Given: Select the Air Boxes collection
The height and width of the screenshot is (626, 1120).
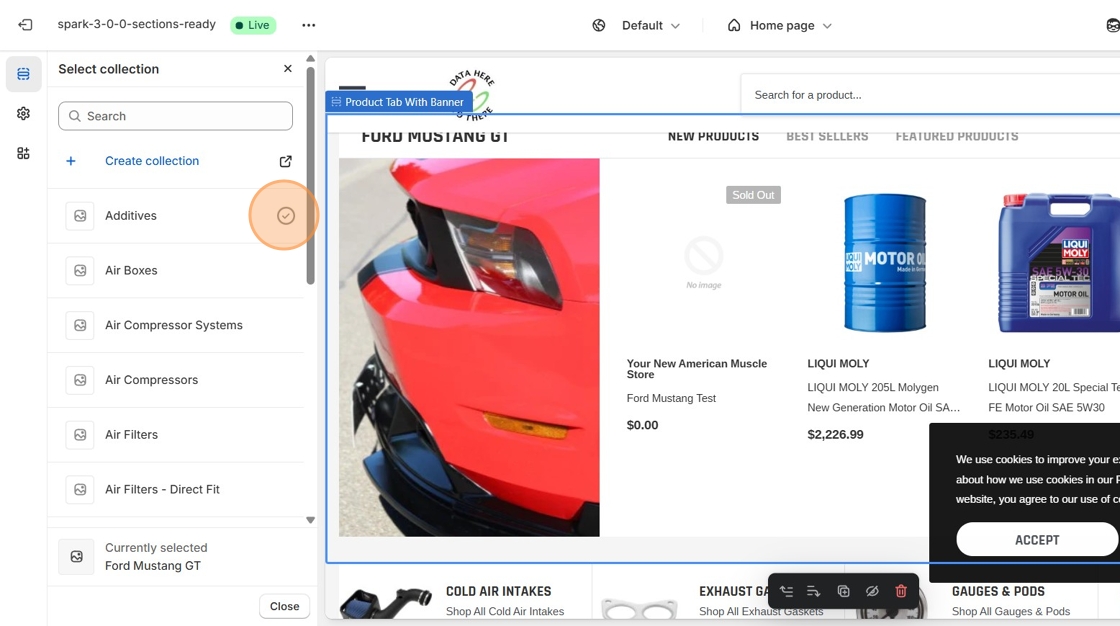Looking at the screenshot, I should tap(176, 271).
